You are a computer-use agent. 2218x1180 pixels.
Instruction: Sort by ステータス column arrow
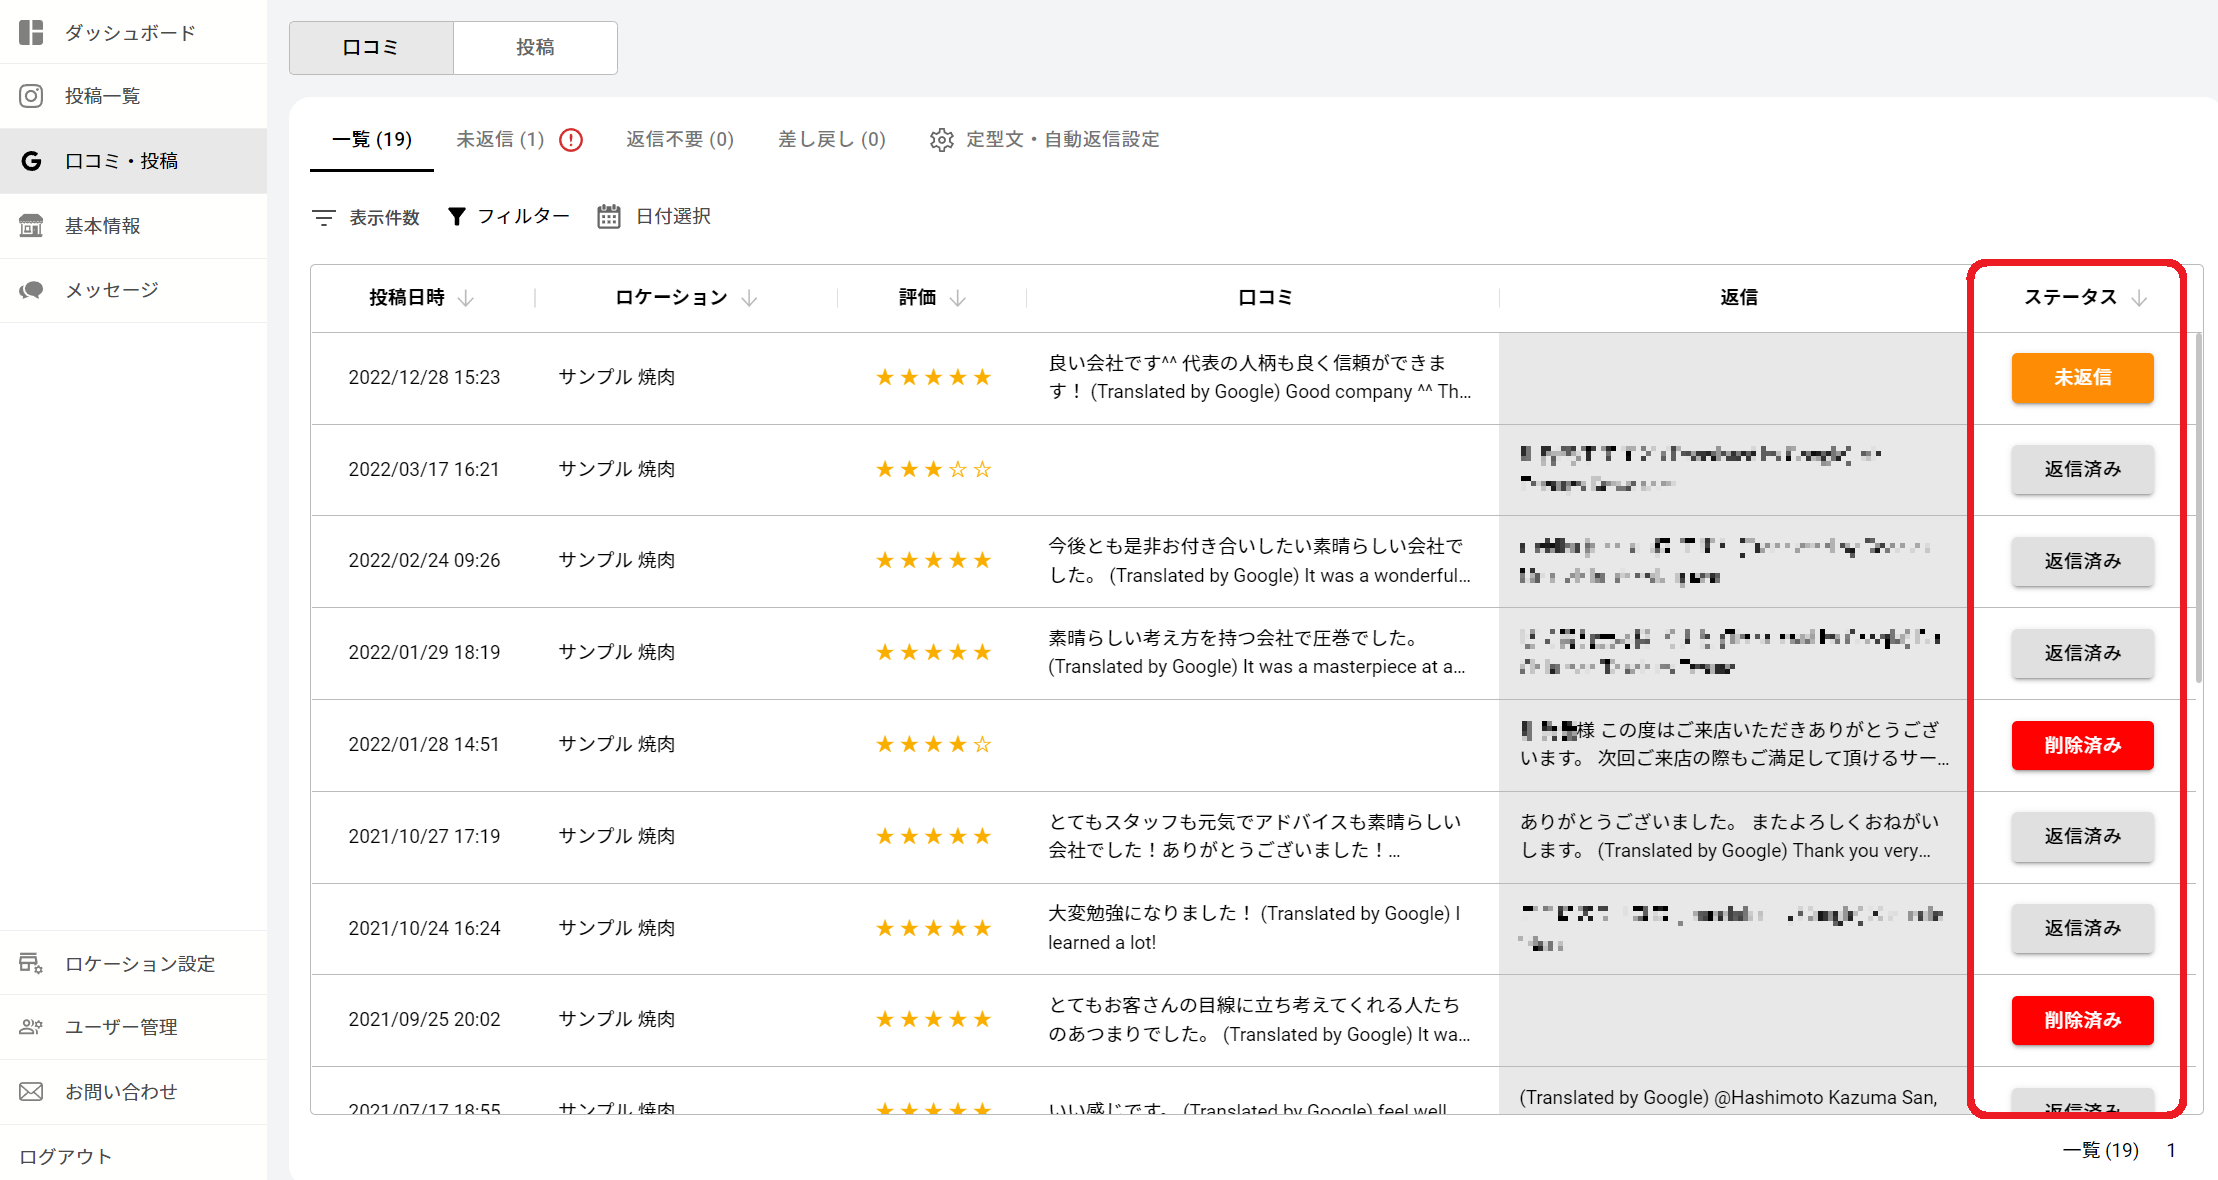[x=2139, y=298]
